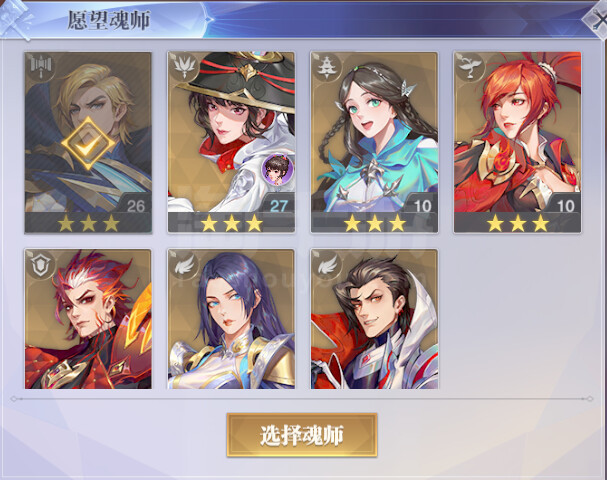Viewport: 607px width, 480px height.
Task: Click the pillar class icon on blond hero card
Action: pyautogui.click(x=41, y=66)
